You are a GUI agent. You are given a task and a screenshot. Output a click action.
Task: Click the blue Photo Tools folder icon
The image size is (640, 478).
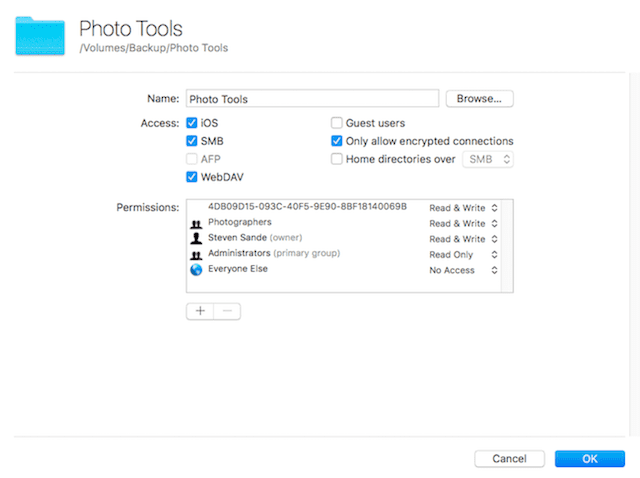pos(39,36)
